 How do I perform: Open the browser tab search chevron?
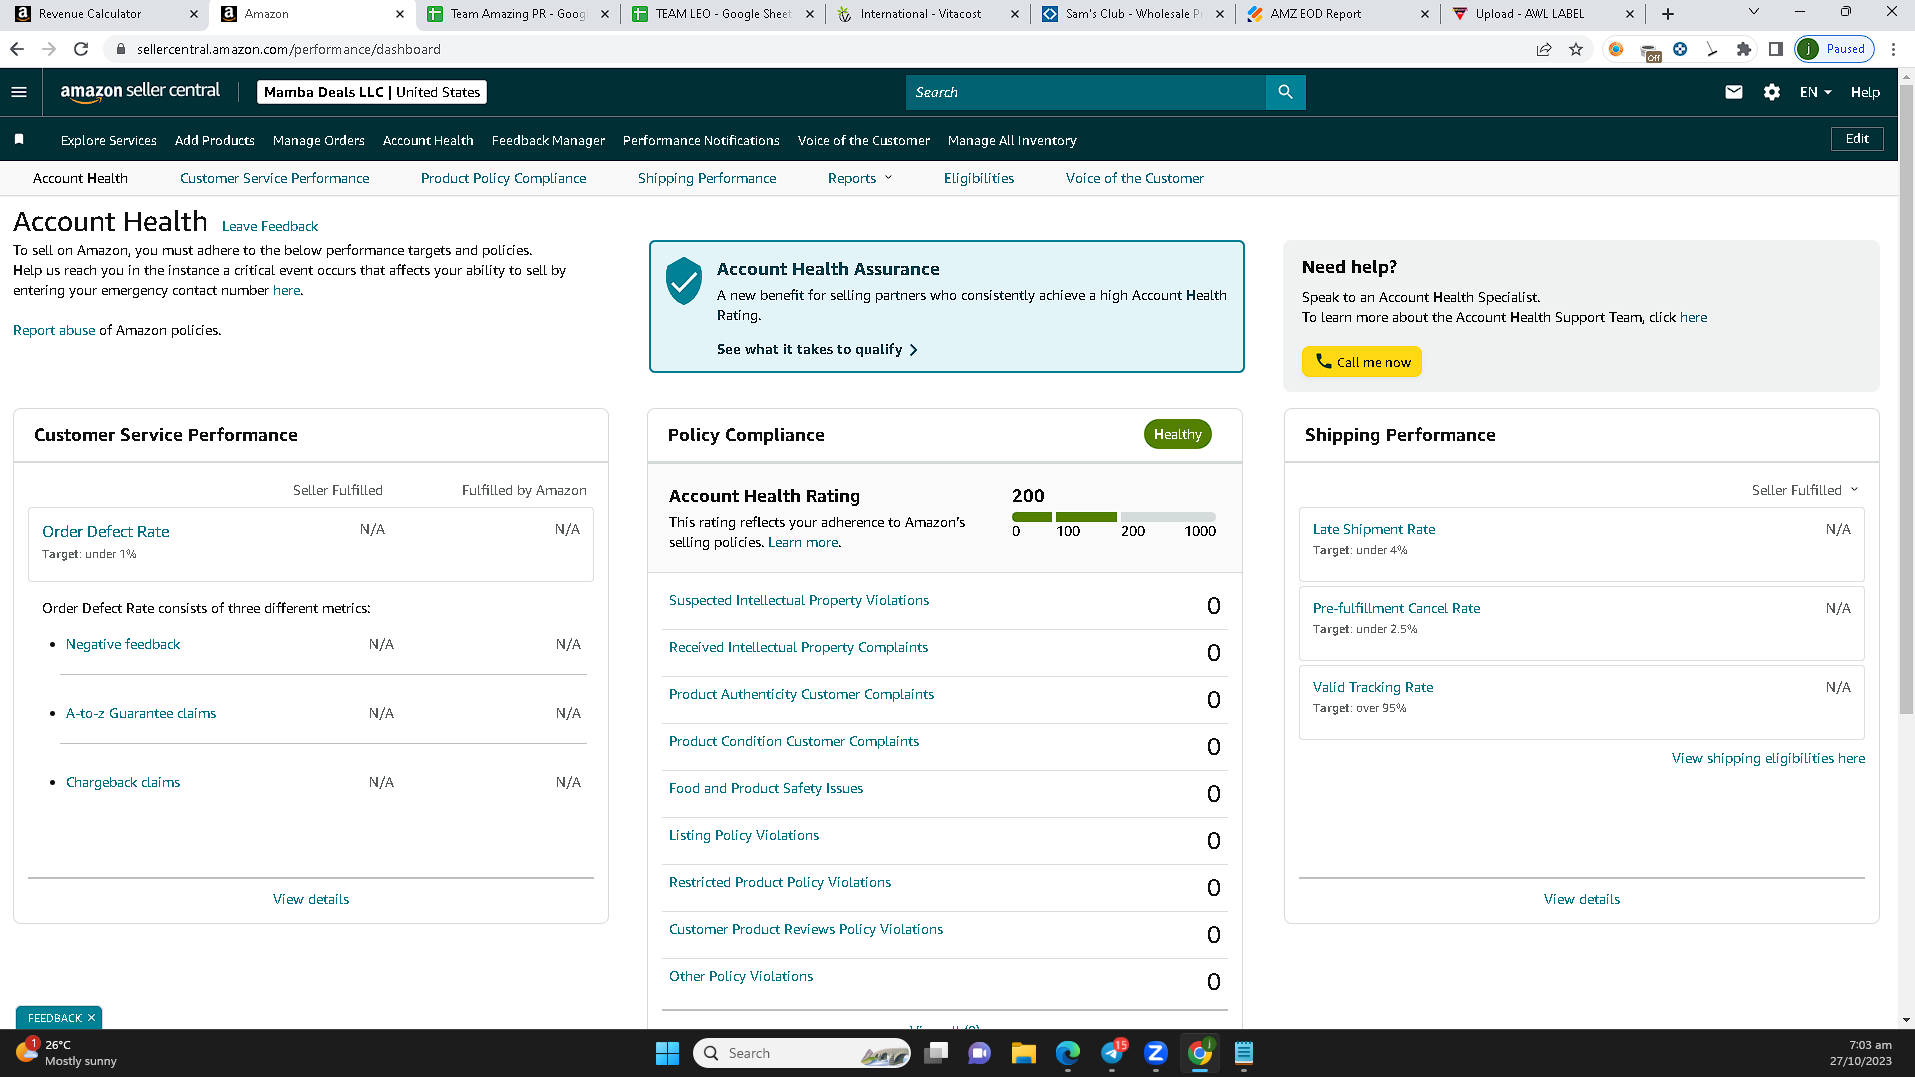[x=1753, y=13]
